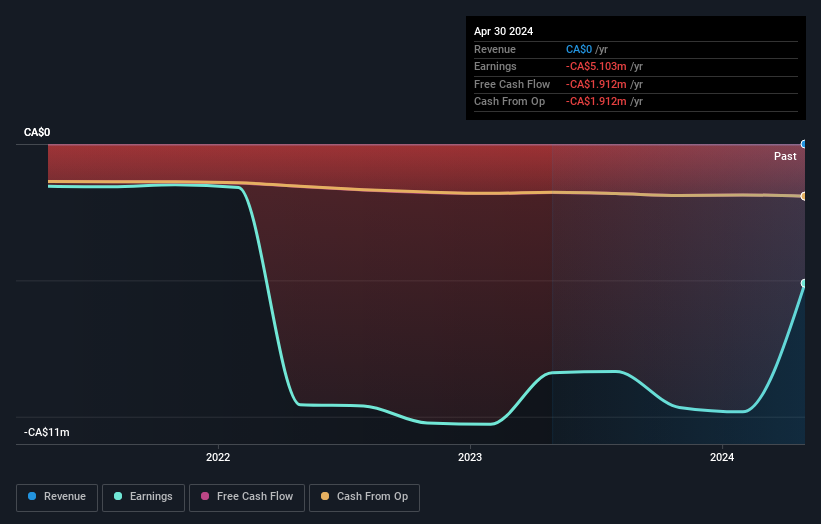Click the 2023 x-axis label
Screen dimensions: 821x524
click(470, 457)
